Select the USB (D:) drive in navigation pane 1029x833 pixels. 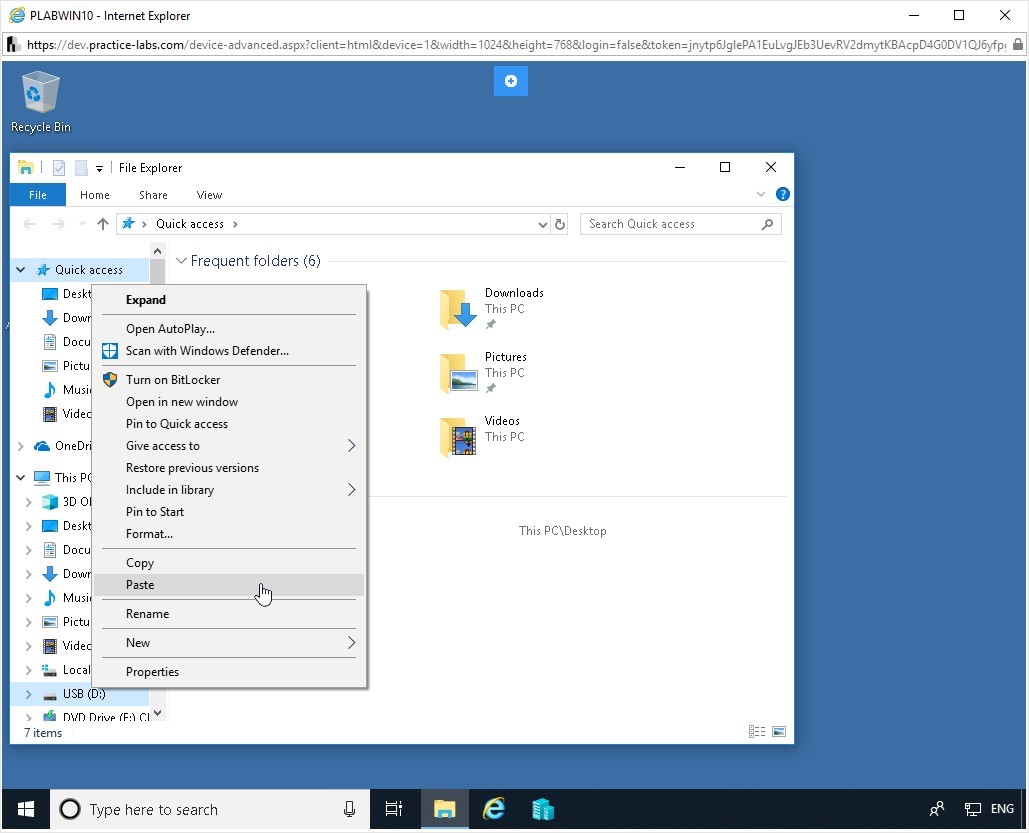(x=79, y=694)
